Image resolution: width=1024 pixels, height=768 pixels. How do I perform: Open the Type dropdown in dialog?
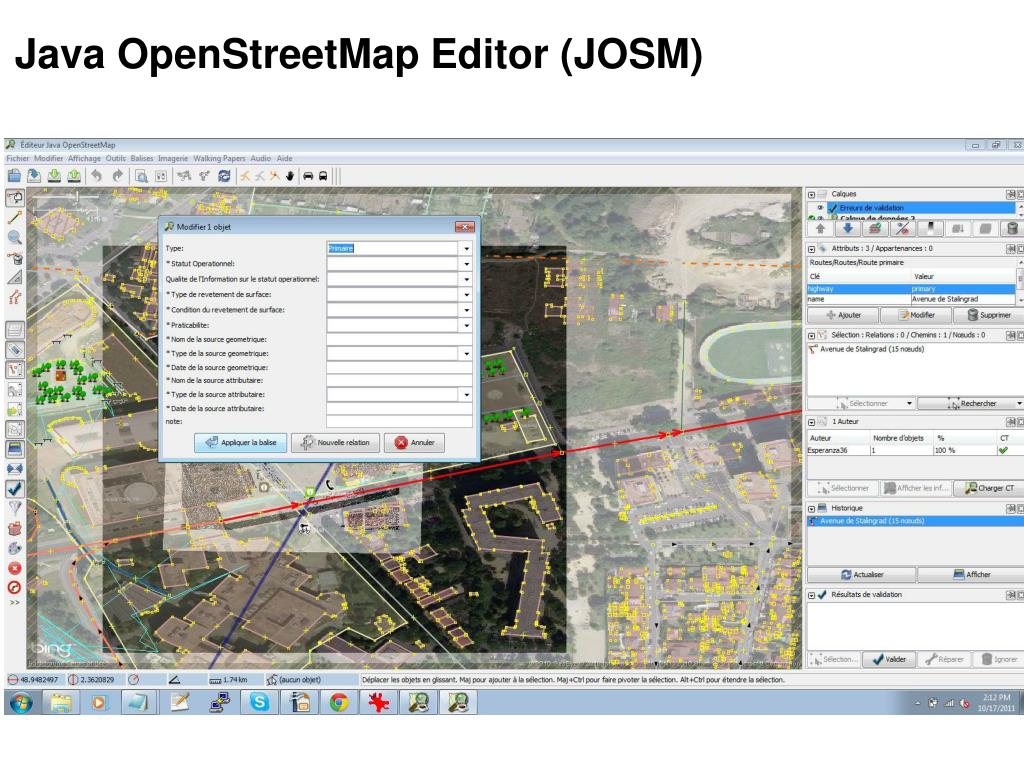tap(466, 248)
